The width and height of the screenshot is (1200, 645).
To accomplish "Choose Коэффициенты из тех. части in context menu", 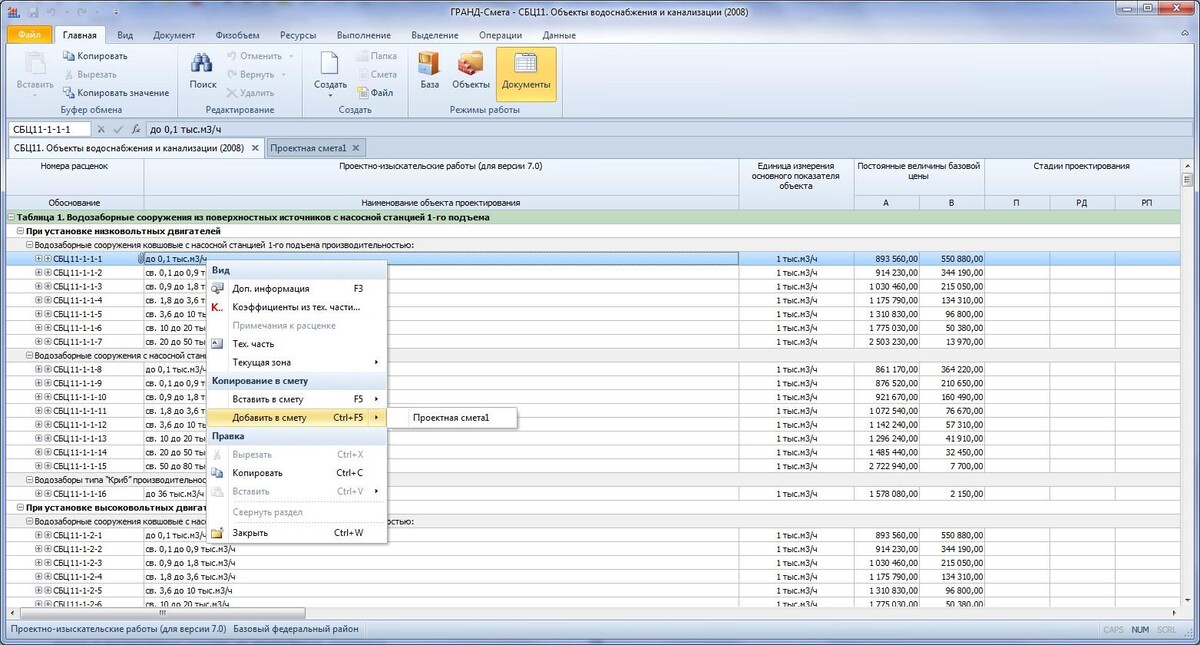I will click(x=296, y=307).
